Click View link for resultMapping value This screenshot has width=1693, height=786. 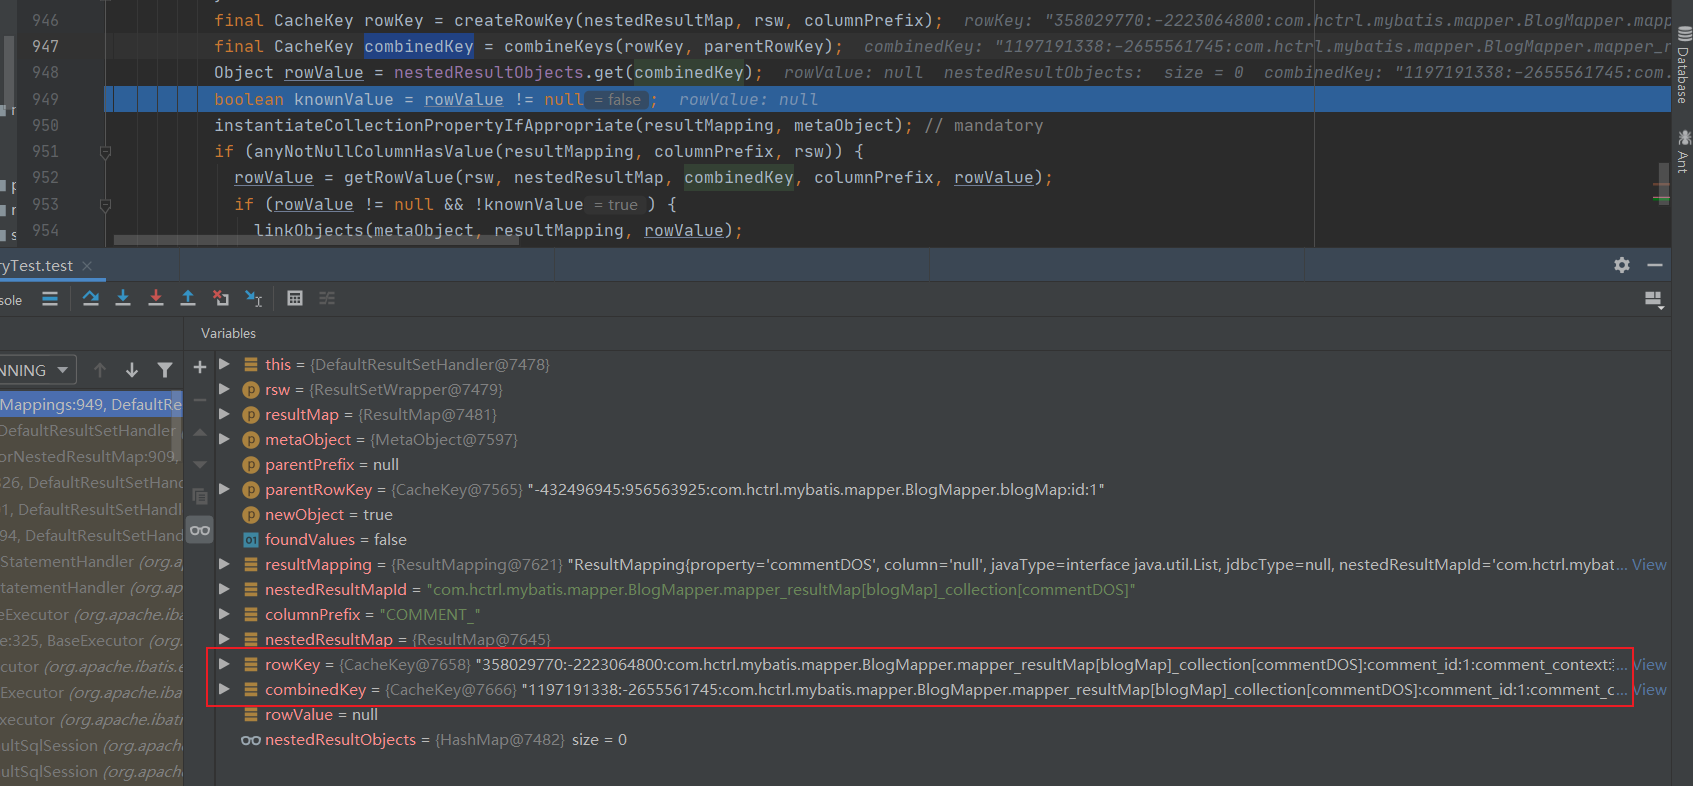coord(1649,564)
